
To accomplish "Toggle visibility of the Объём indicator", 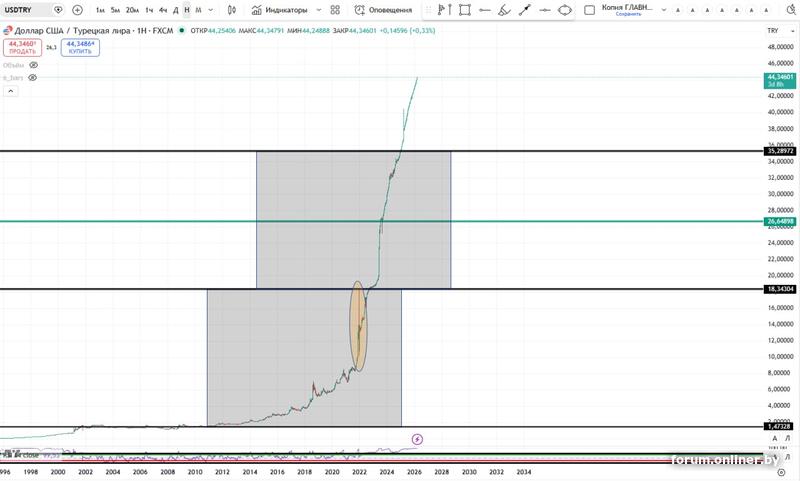I will pos(34,65).
